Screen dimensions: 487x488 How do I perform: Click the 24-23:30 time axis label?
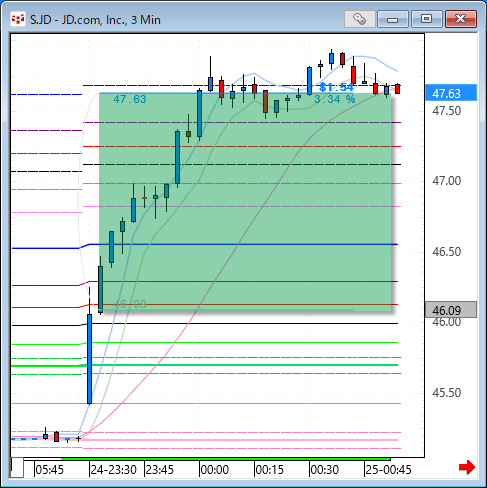114,470
